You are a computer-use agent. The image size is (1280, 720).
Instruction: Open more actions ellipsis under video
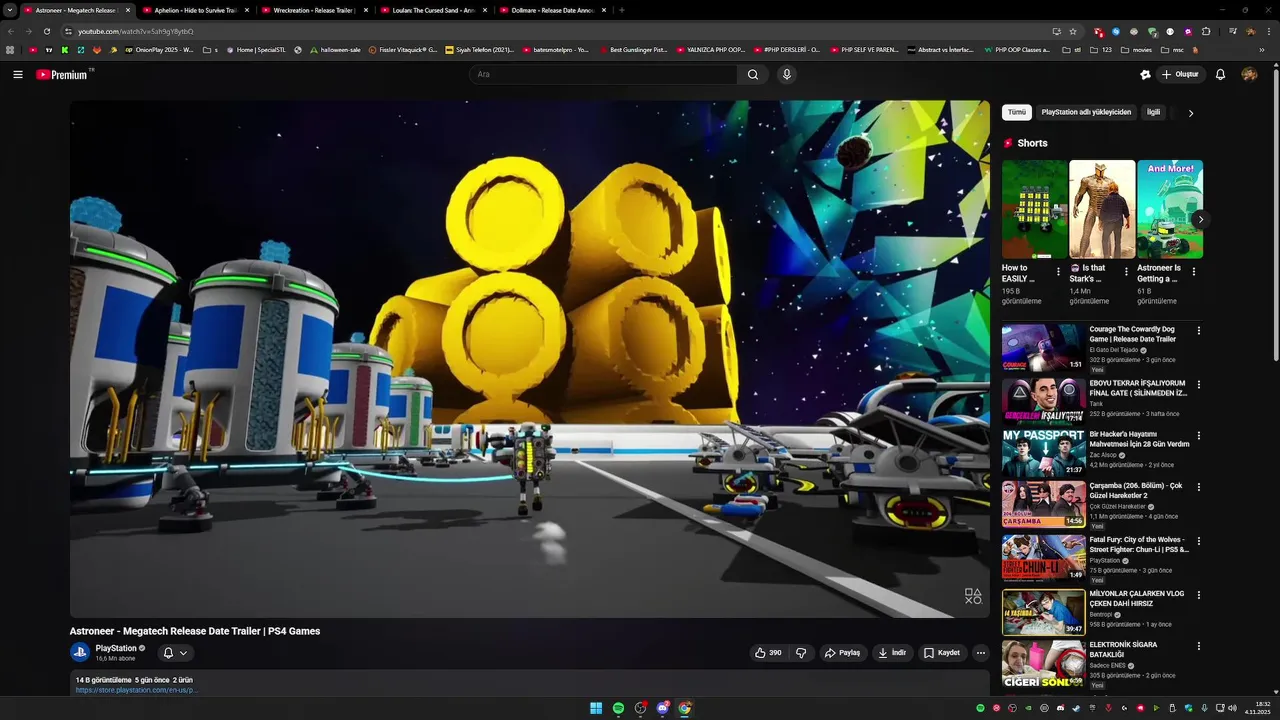click(x=980, y=653)
